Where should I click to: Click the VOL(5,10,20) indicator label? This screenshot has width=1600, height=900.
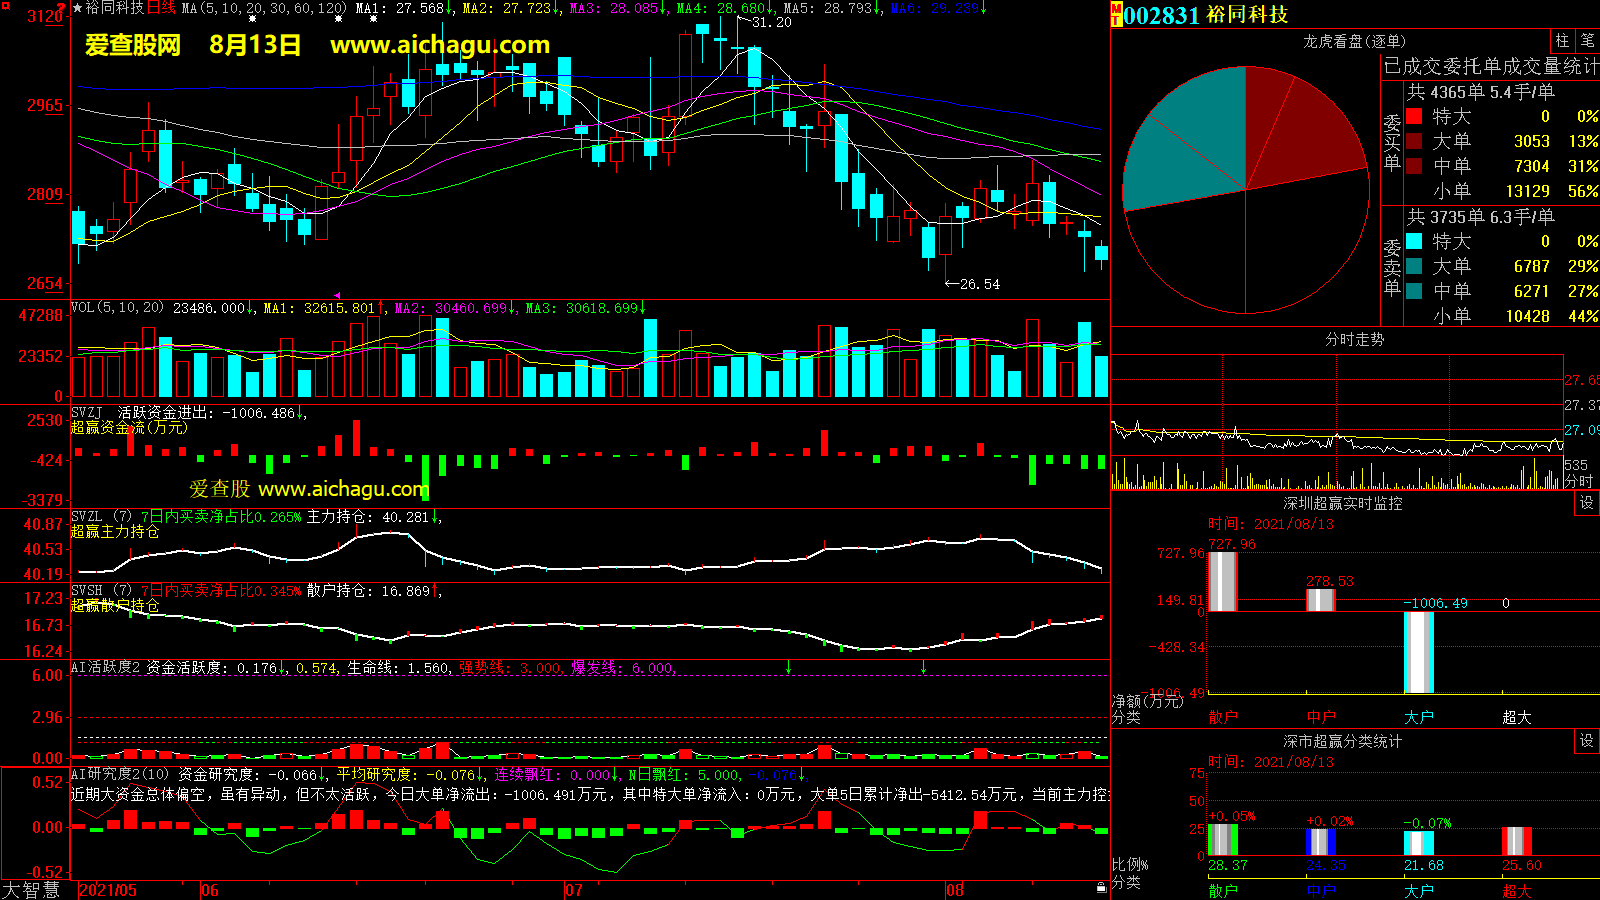tap(117, 308)
